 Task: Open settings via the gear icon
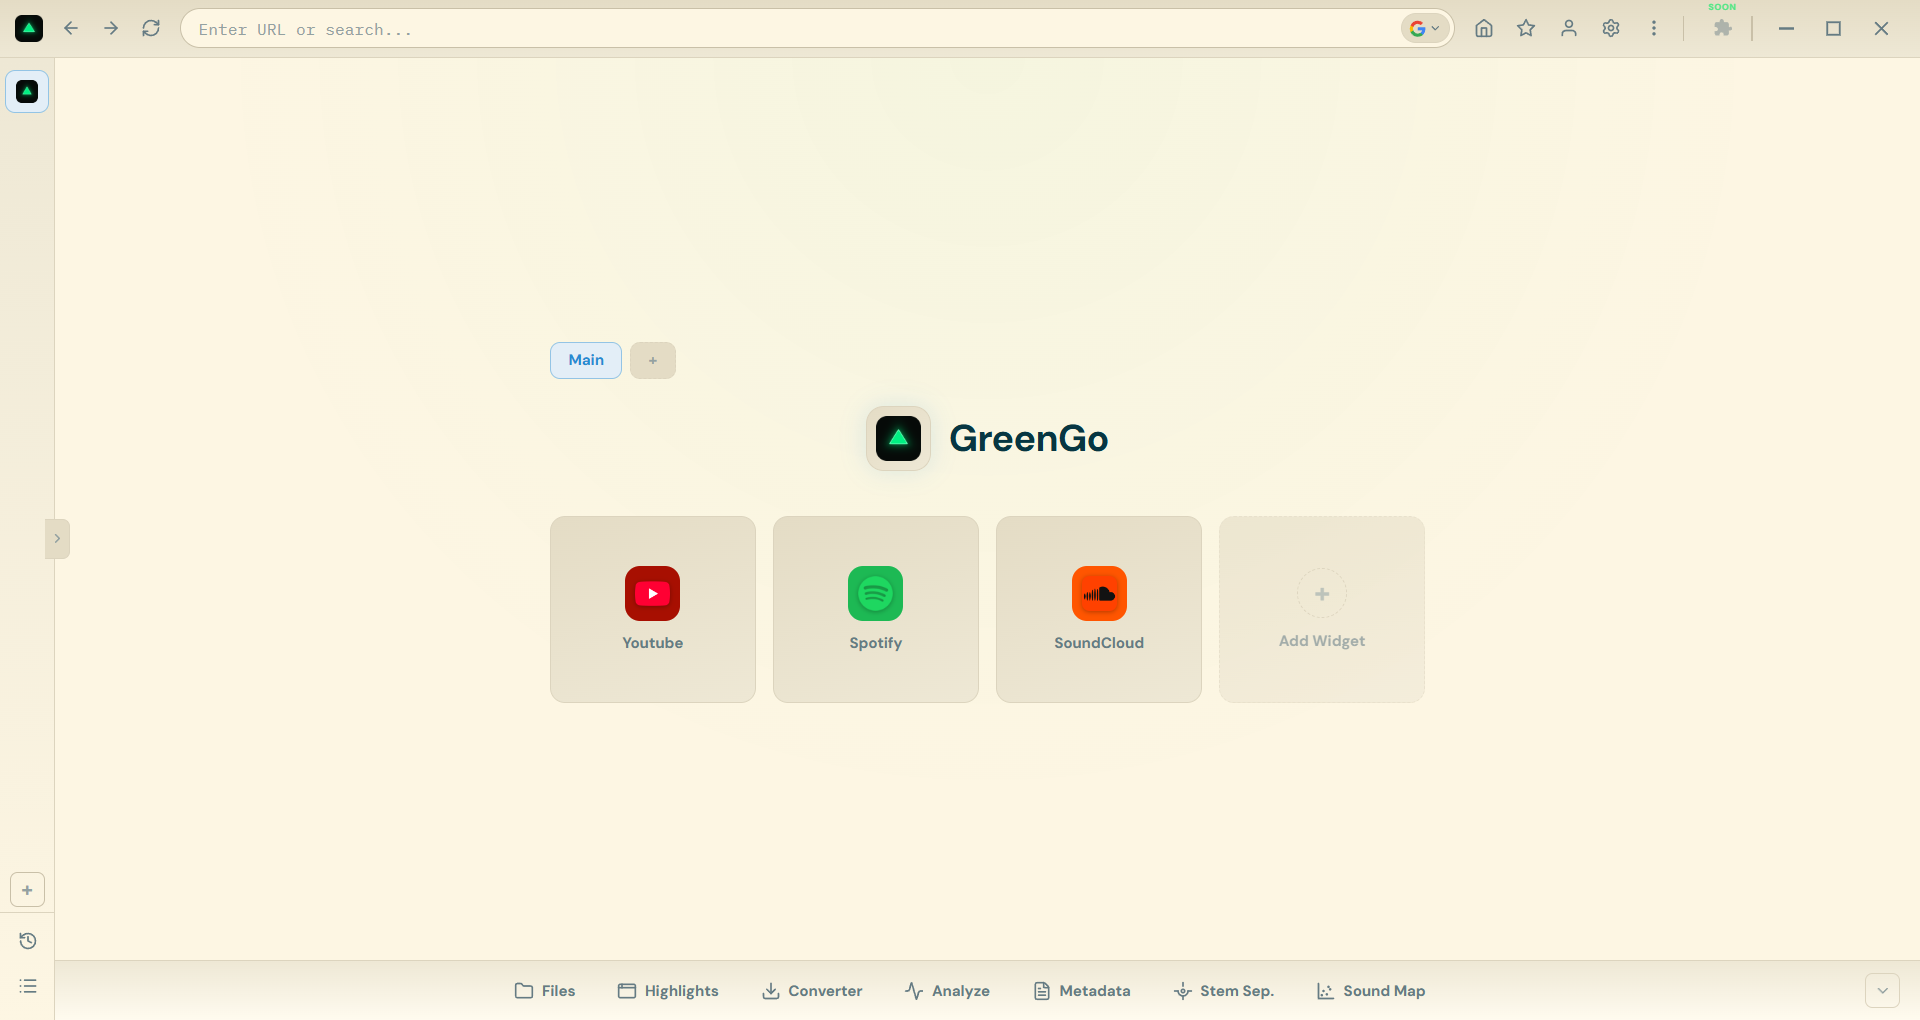pyautogui.click(x=1611, y=29)
